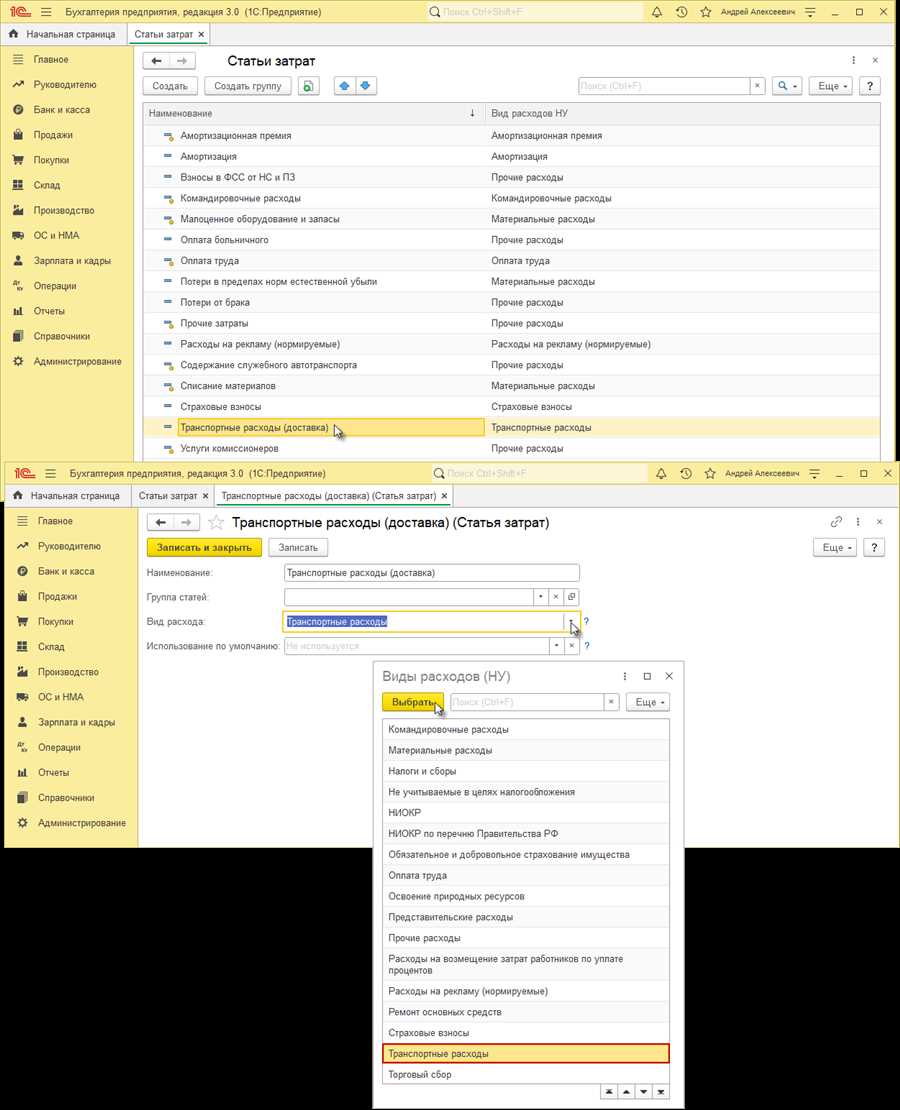
Task: Focus search field in Виды расходов popup
Action: [x=527, y=702]
